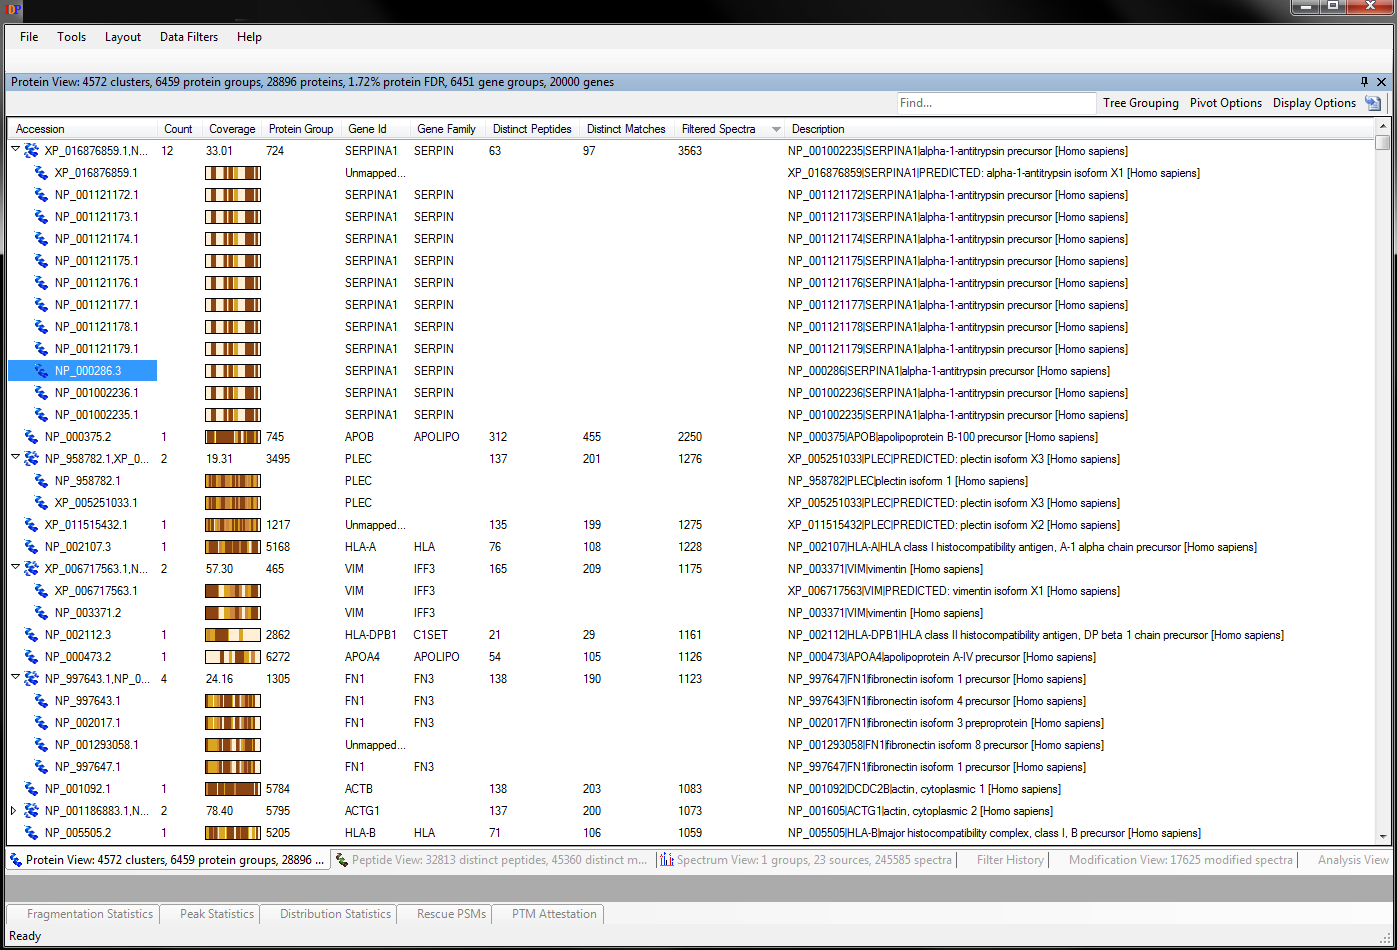Click cluster icon of NP_997643.1,NP_0... row
Image resolution: width=1397 pixels, height=950 pixels.
[31, 679]
